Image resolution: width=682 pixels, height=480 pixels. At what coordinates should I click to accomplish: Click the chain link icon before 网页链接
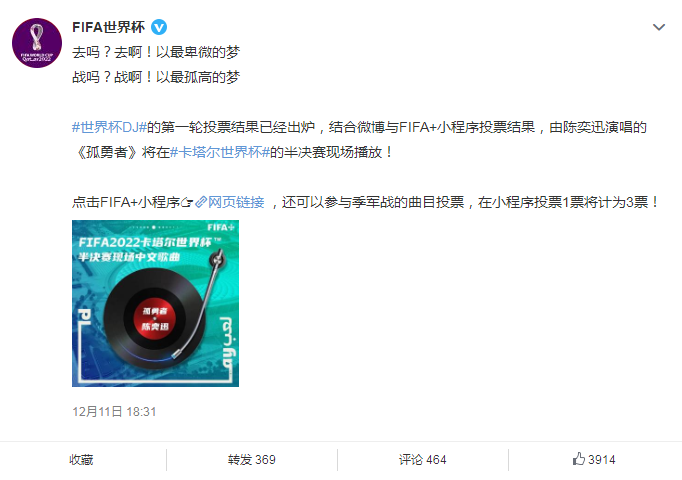[201, 202]
